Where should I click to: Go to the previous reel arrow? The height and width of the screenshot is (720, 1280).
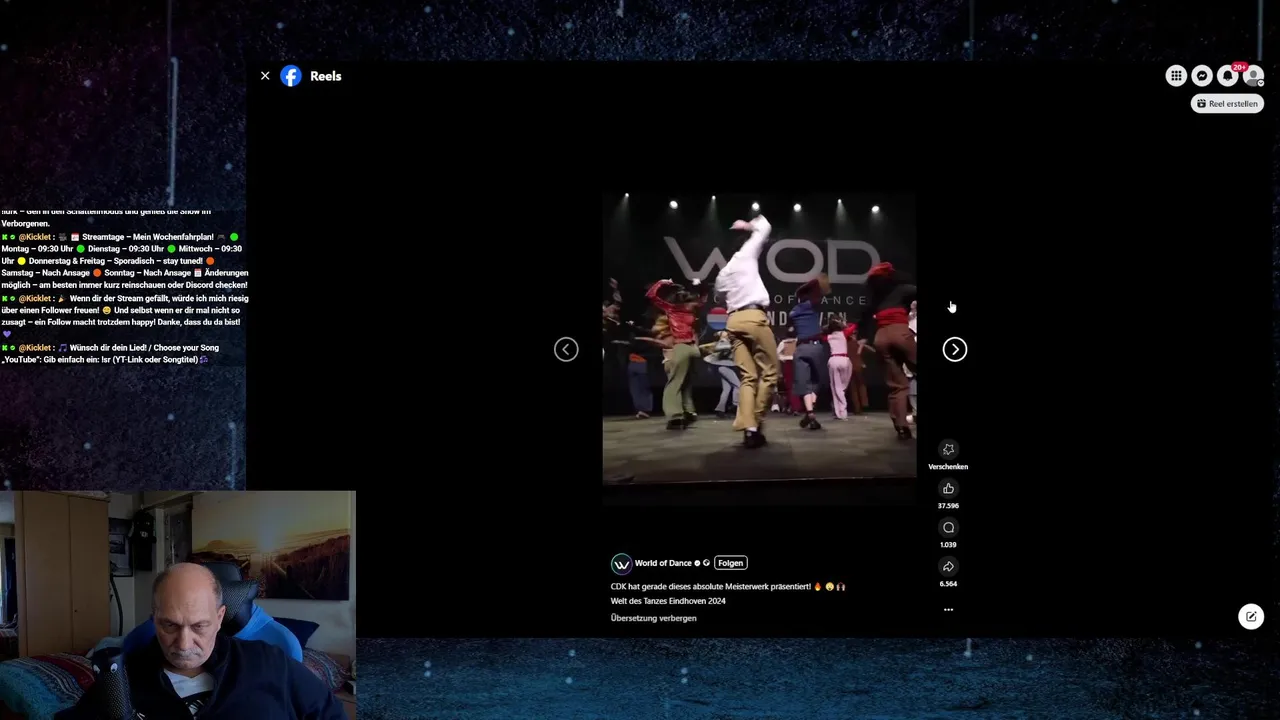[566, 349]
